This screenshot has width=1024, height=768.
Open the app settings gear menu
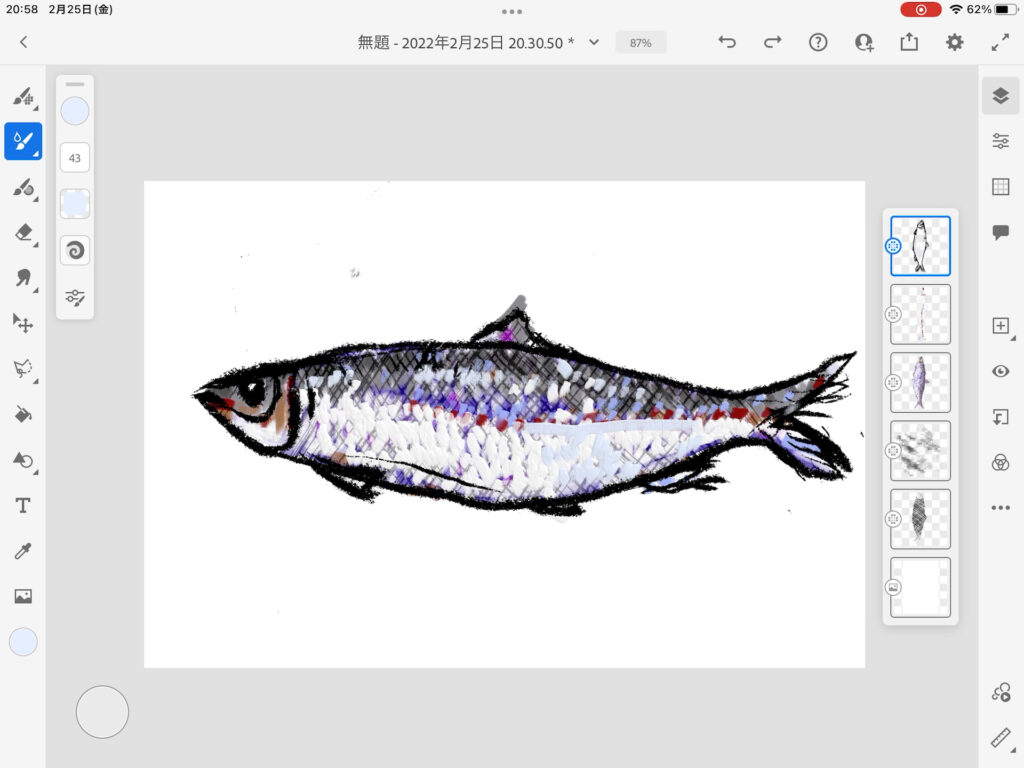[955, 42]
